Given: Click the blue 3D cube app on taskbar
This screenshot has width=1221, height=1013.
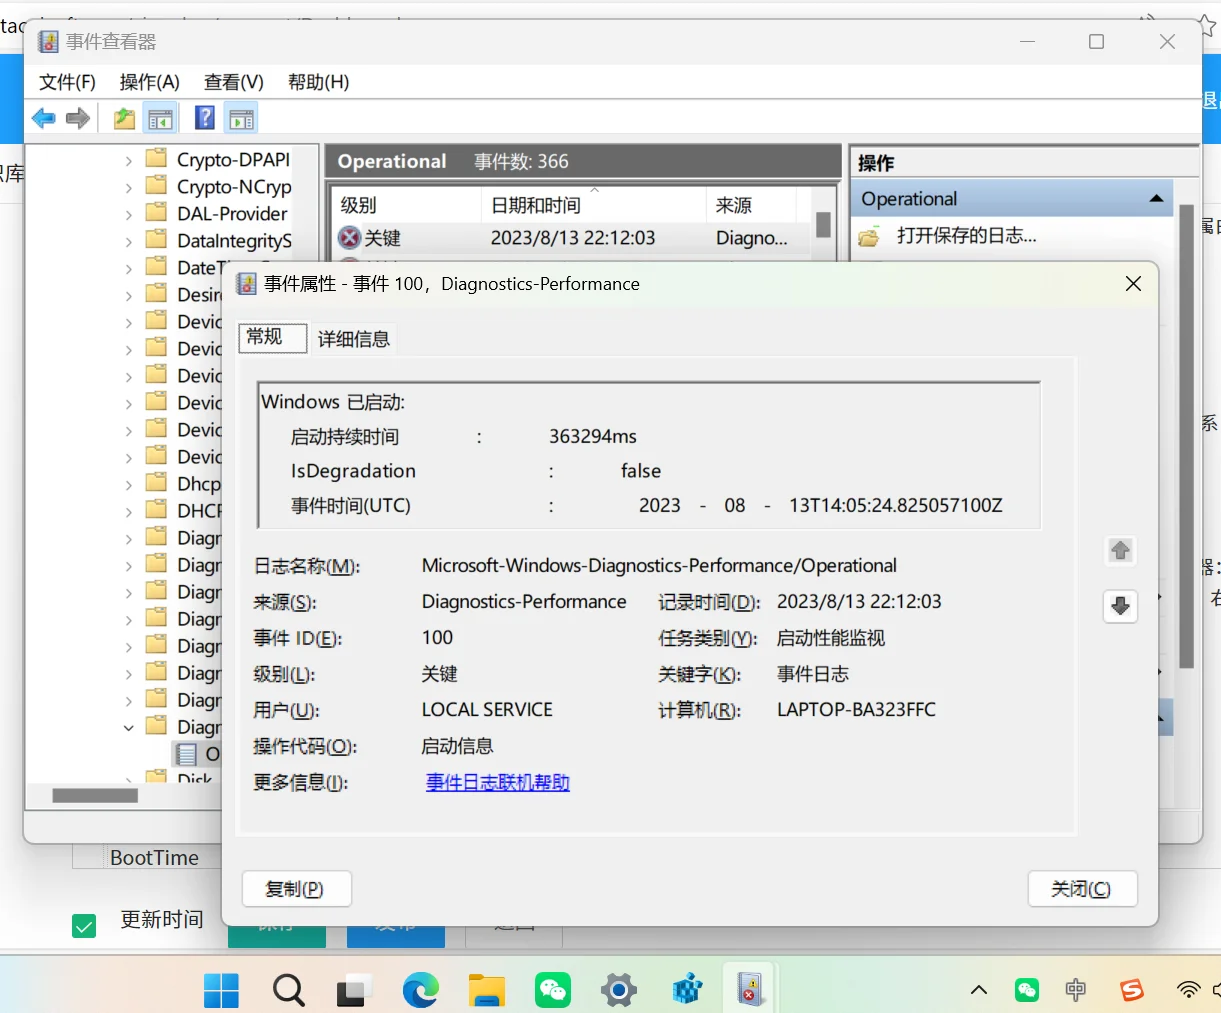Looking at the screenshot, I should 686,990.
